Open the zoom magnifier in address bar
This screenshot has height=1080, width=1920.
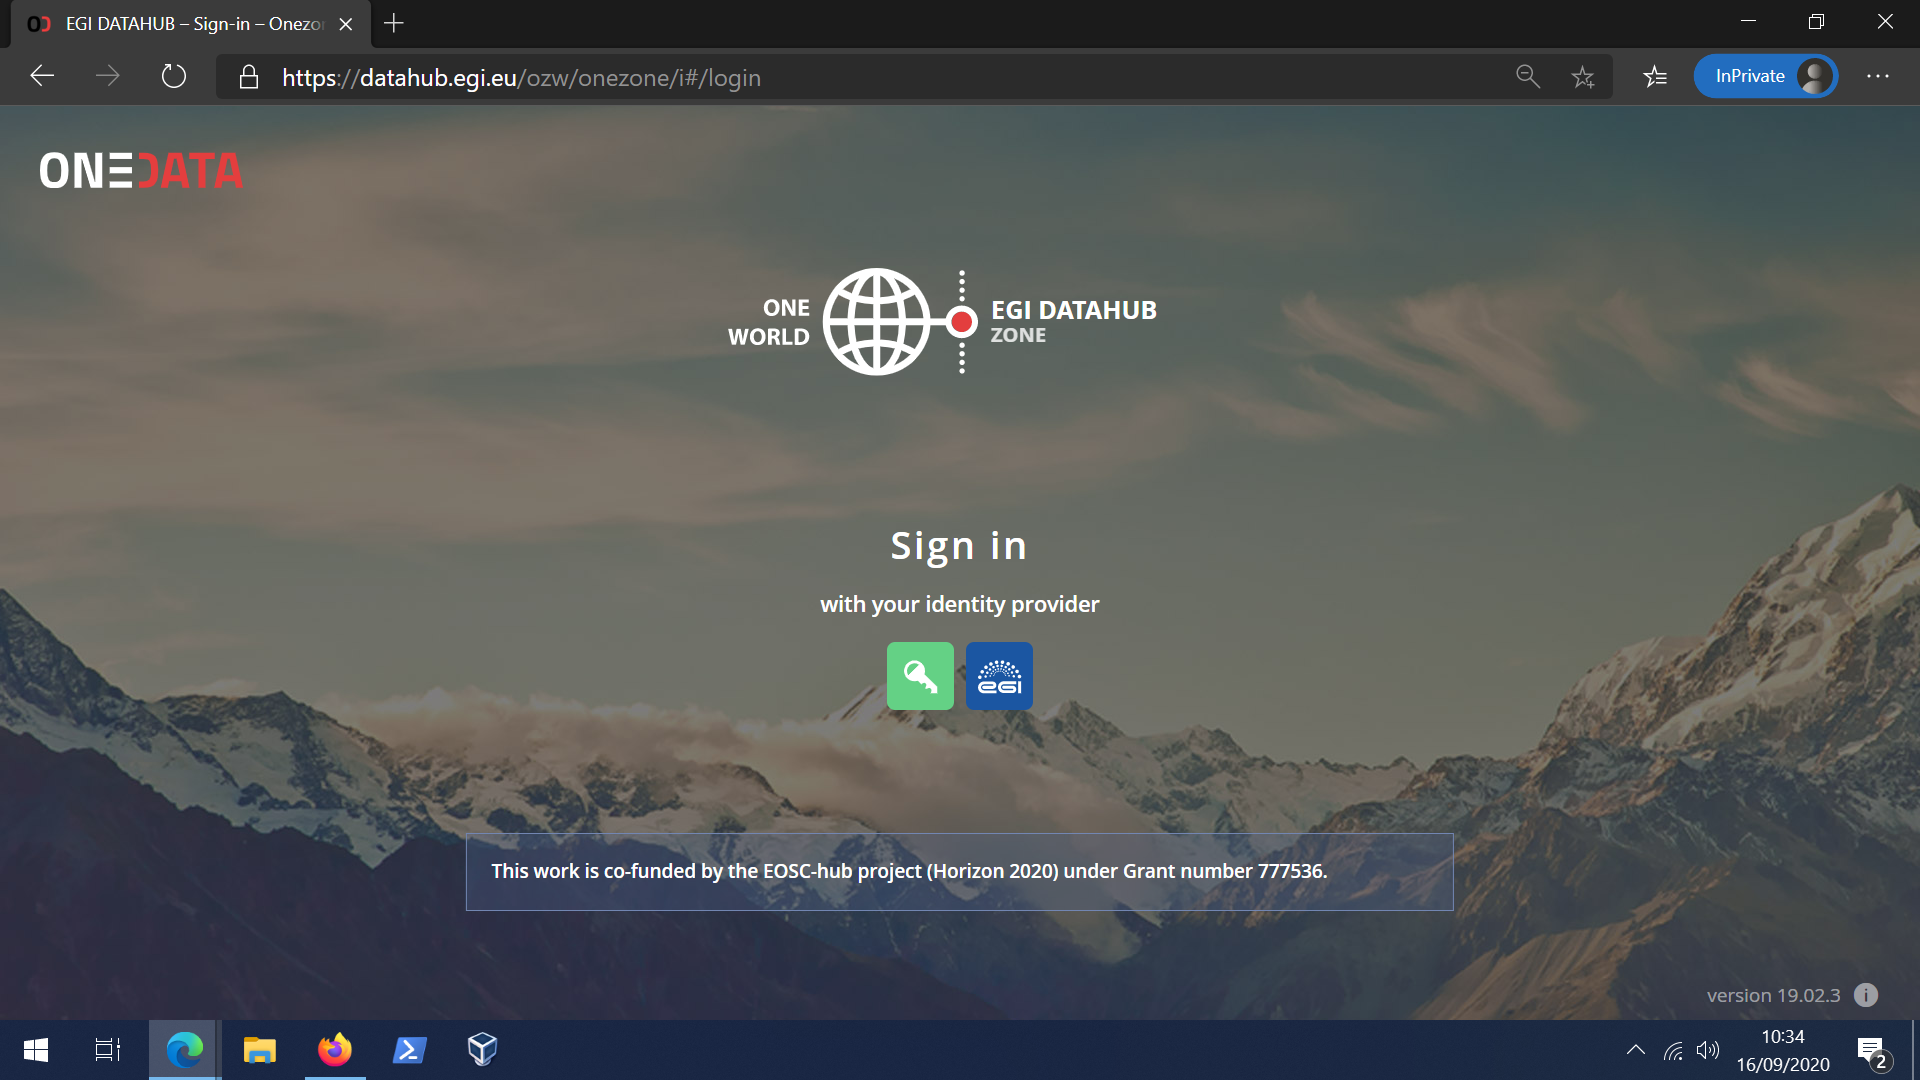pyautogui.click(x=1527, y=77)
